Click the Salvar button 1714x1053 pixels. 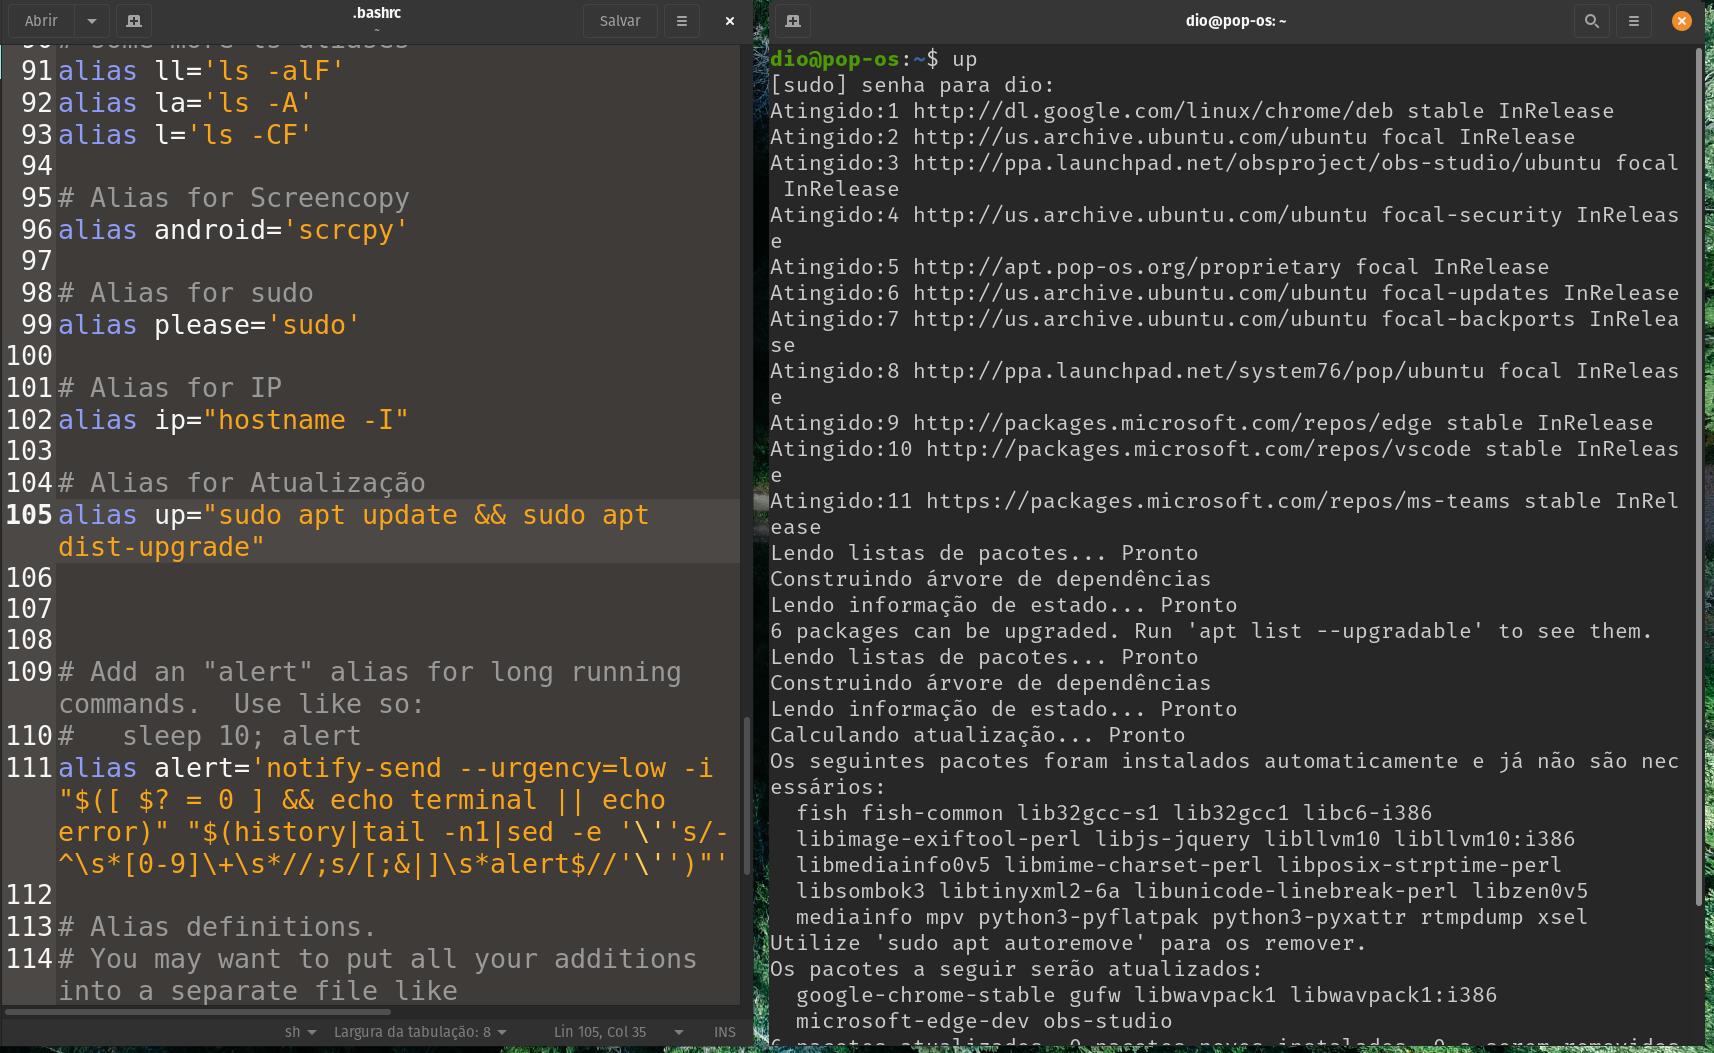click(x=620, y=20)
